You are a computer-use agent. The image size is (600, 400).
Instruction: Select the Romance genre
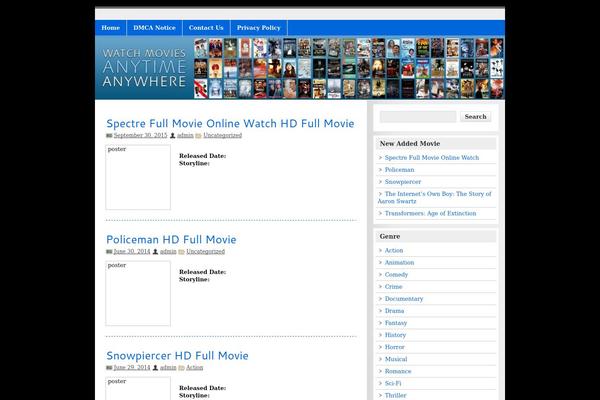click(x=398, y=371)
